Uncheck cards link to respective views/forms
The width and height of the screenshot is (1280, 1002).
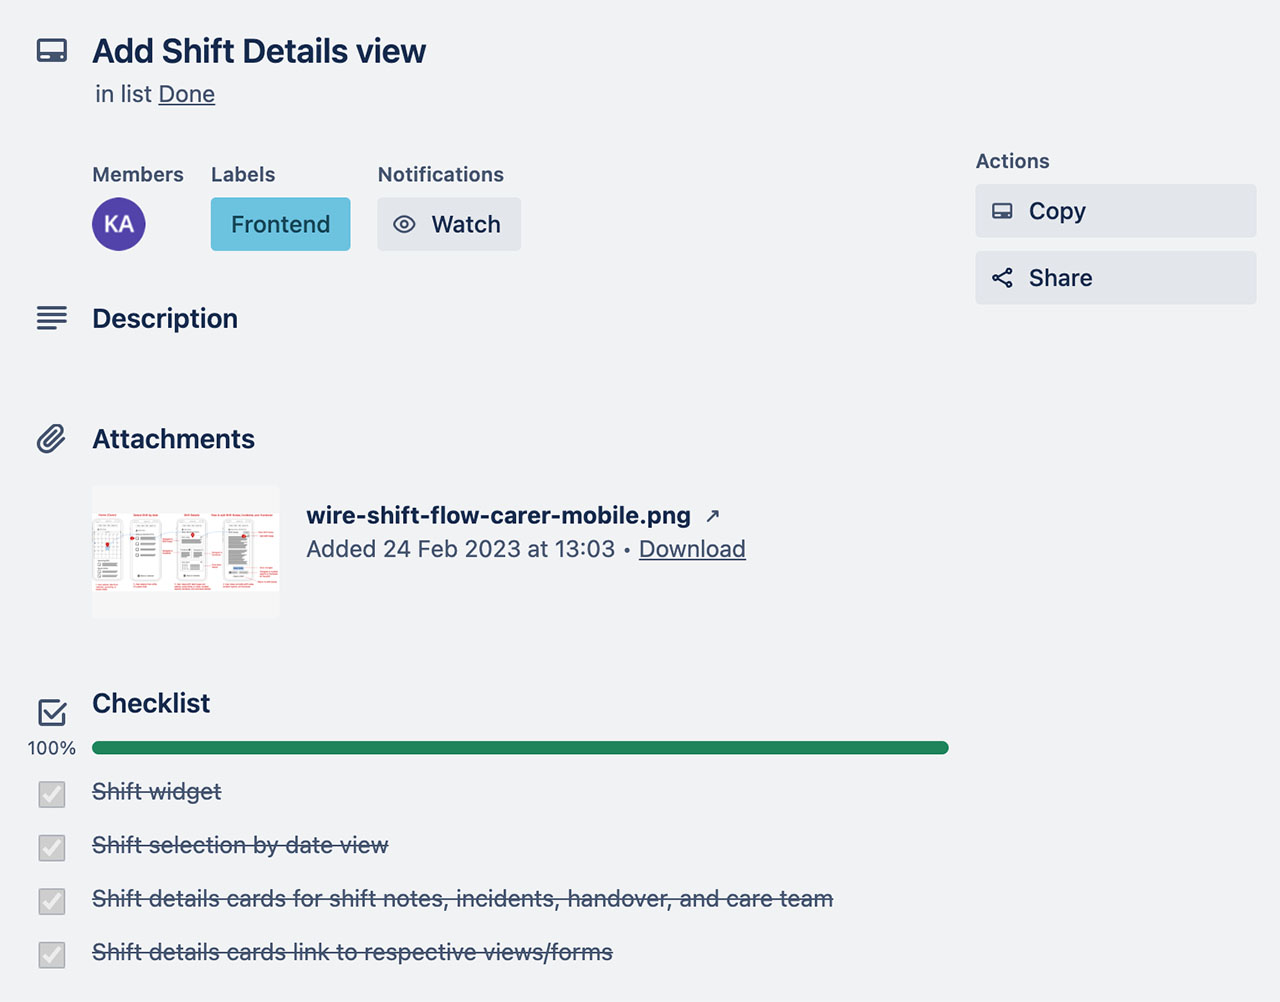click(51, 955)
